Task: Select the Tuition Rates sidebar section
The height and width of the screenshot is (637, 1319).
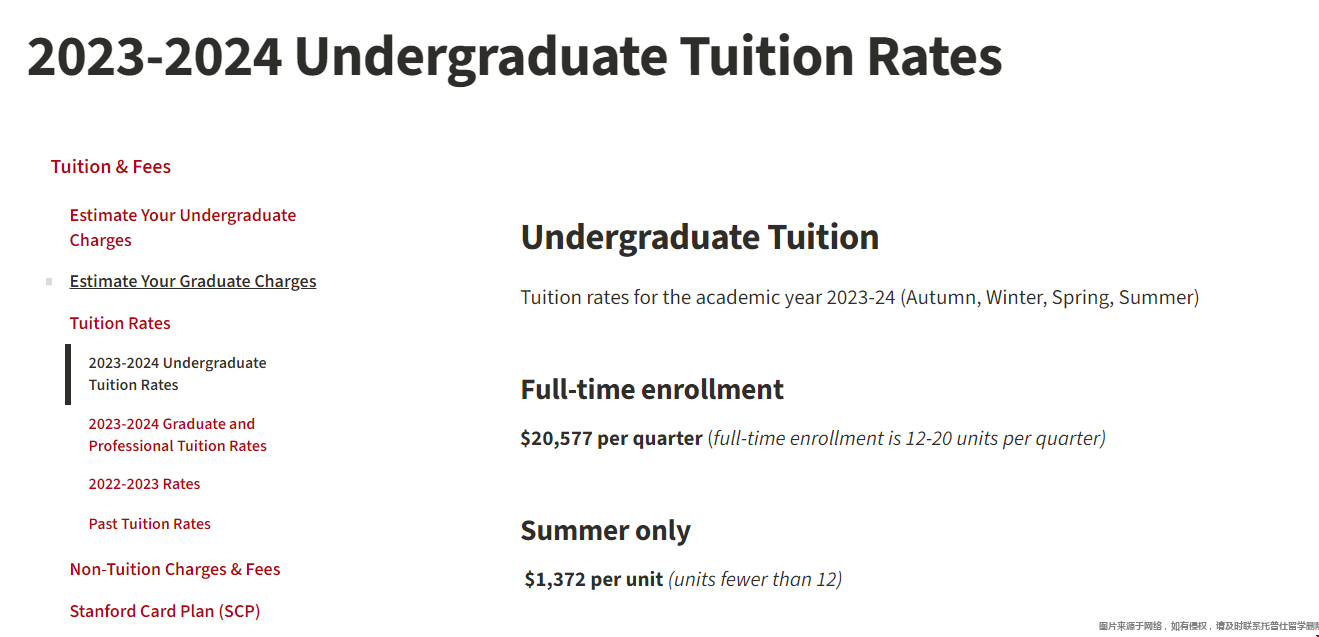Action: click(x=120, y=323)
